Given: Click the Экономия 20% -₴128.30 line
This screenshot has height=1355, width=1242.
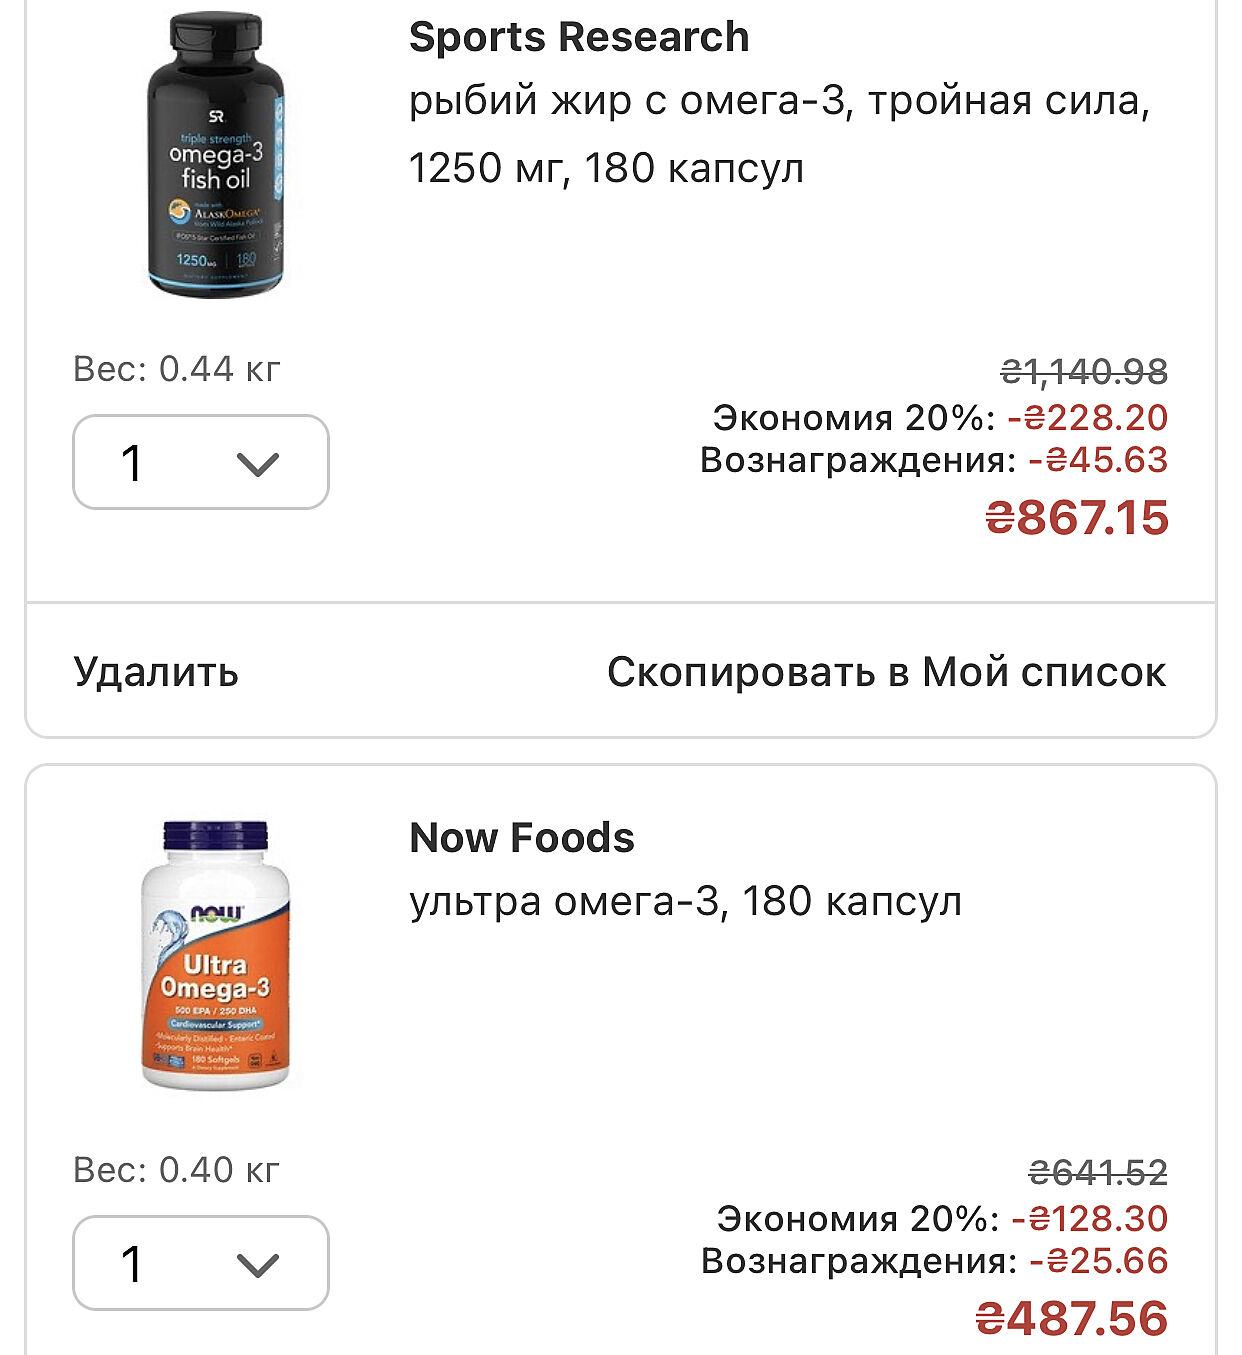Looking at the screenshot, I should [941, 1218].
